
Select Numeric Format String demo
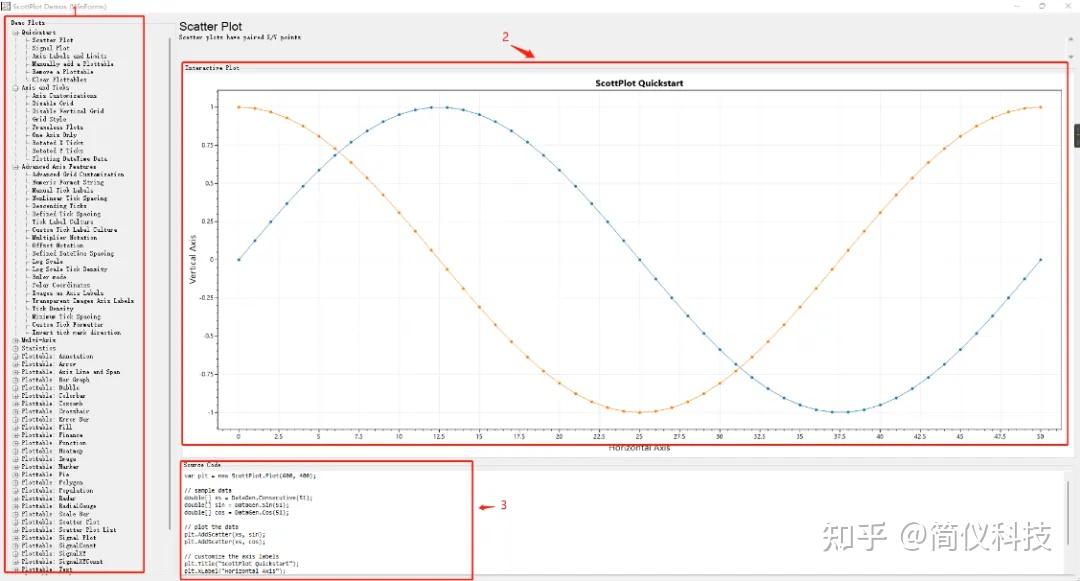(x=68, y=182)
